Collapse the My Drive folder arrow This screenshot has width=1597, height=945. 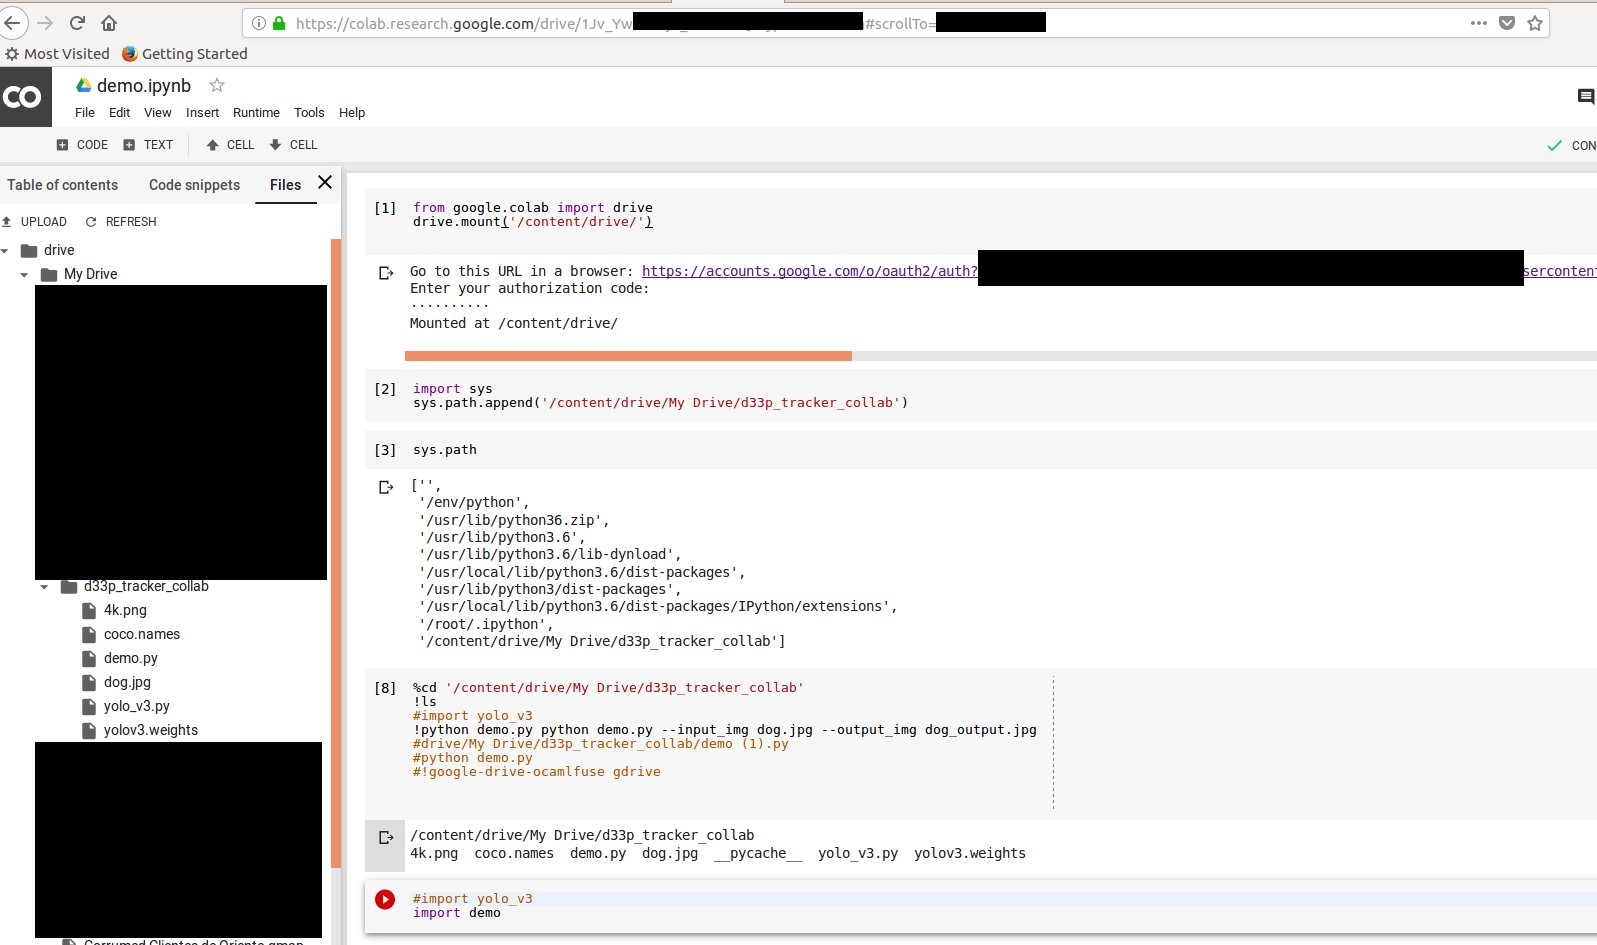[x=25, y=274]
